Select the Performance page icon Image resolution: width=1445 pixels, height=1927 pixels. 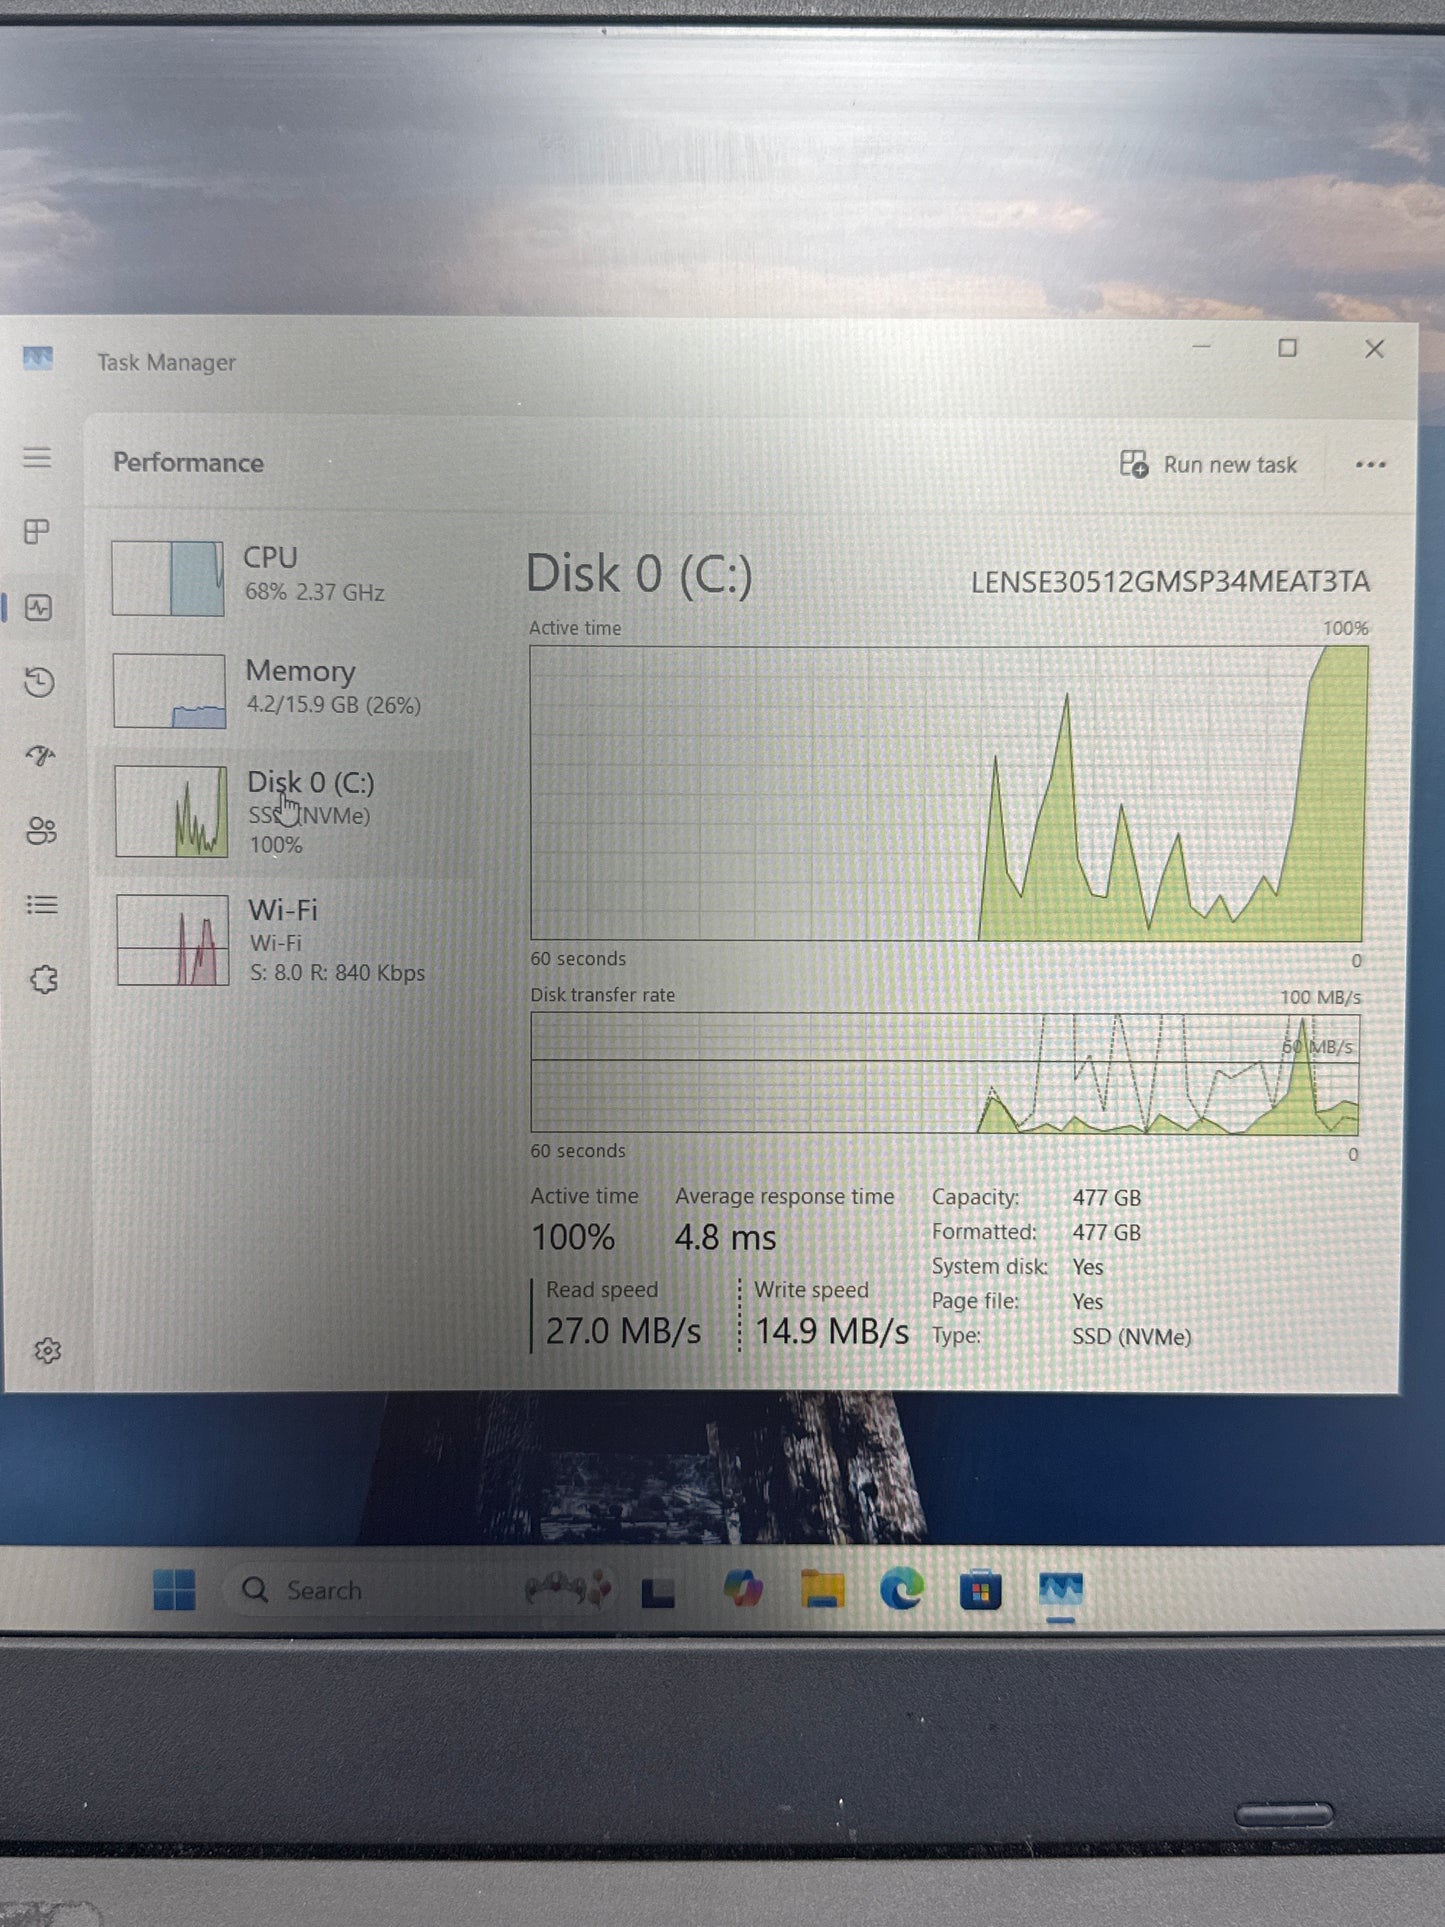click(x=38, y=607)
